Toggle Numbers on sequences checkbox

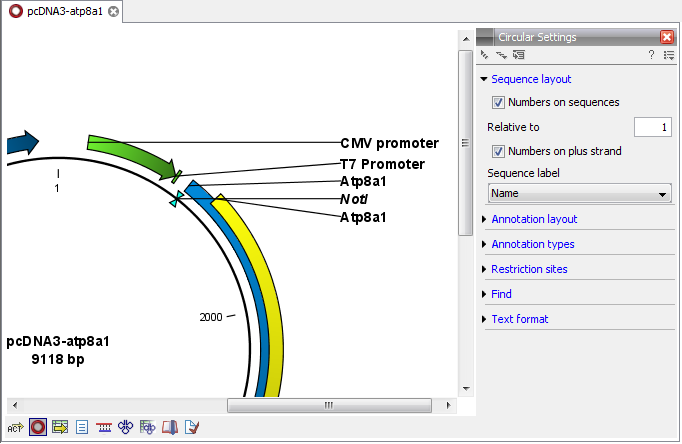pos(498,102)
